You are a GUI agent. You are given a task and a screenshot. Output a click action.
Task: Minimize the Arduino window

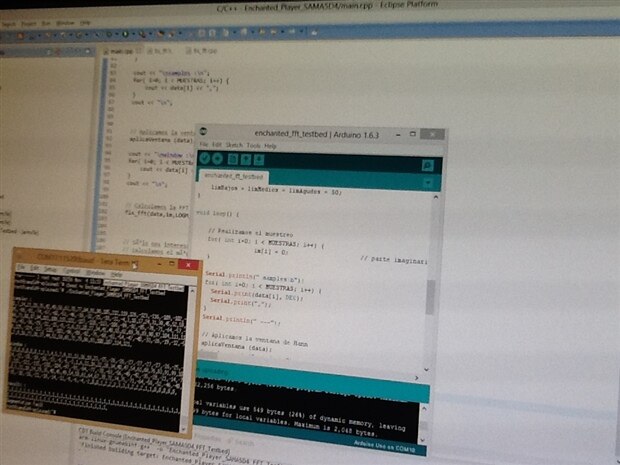pos(398,134)
